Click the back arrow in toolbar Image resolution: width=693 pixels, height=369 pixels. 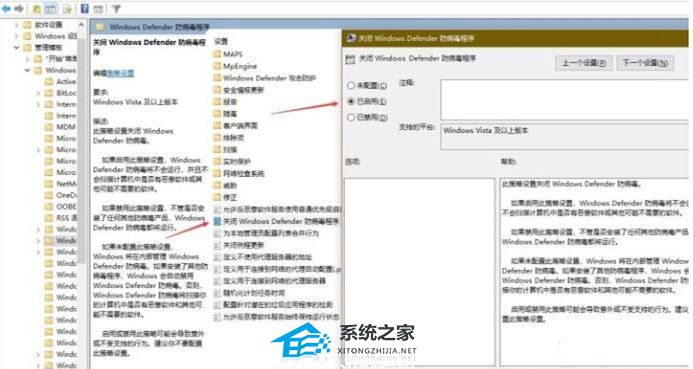[x=6, y=8]
